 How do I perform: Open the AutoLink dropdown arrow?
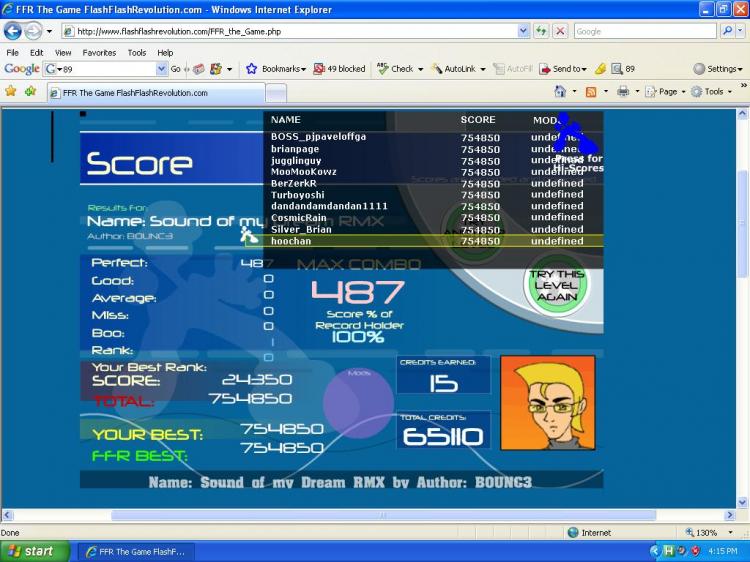click(x=483, y=69)
